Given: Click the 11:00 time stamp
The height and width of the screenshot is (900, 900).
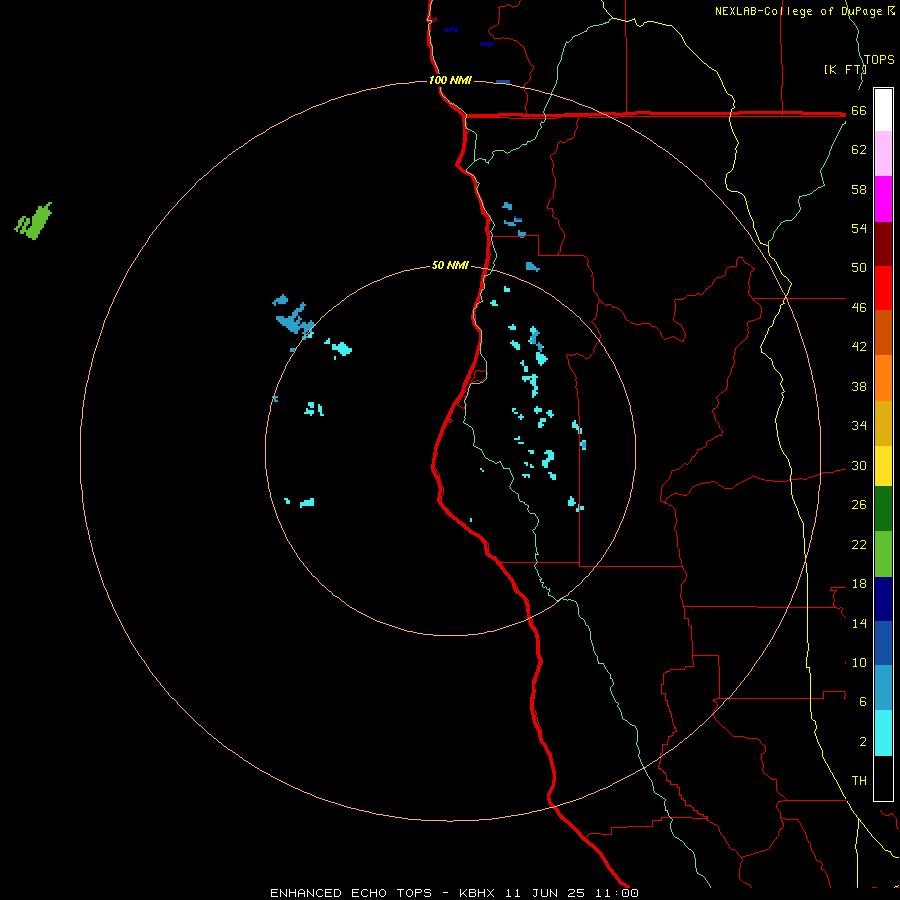Looking at the screenshot, I should point(616,893).
